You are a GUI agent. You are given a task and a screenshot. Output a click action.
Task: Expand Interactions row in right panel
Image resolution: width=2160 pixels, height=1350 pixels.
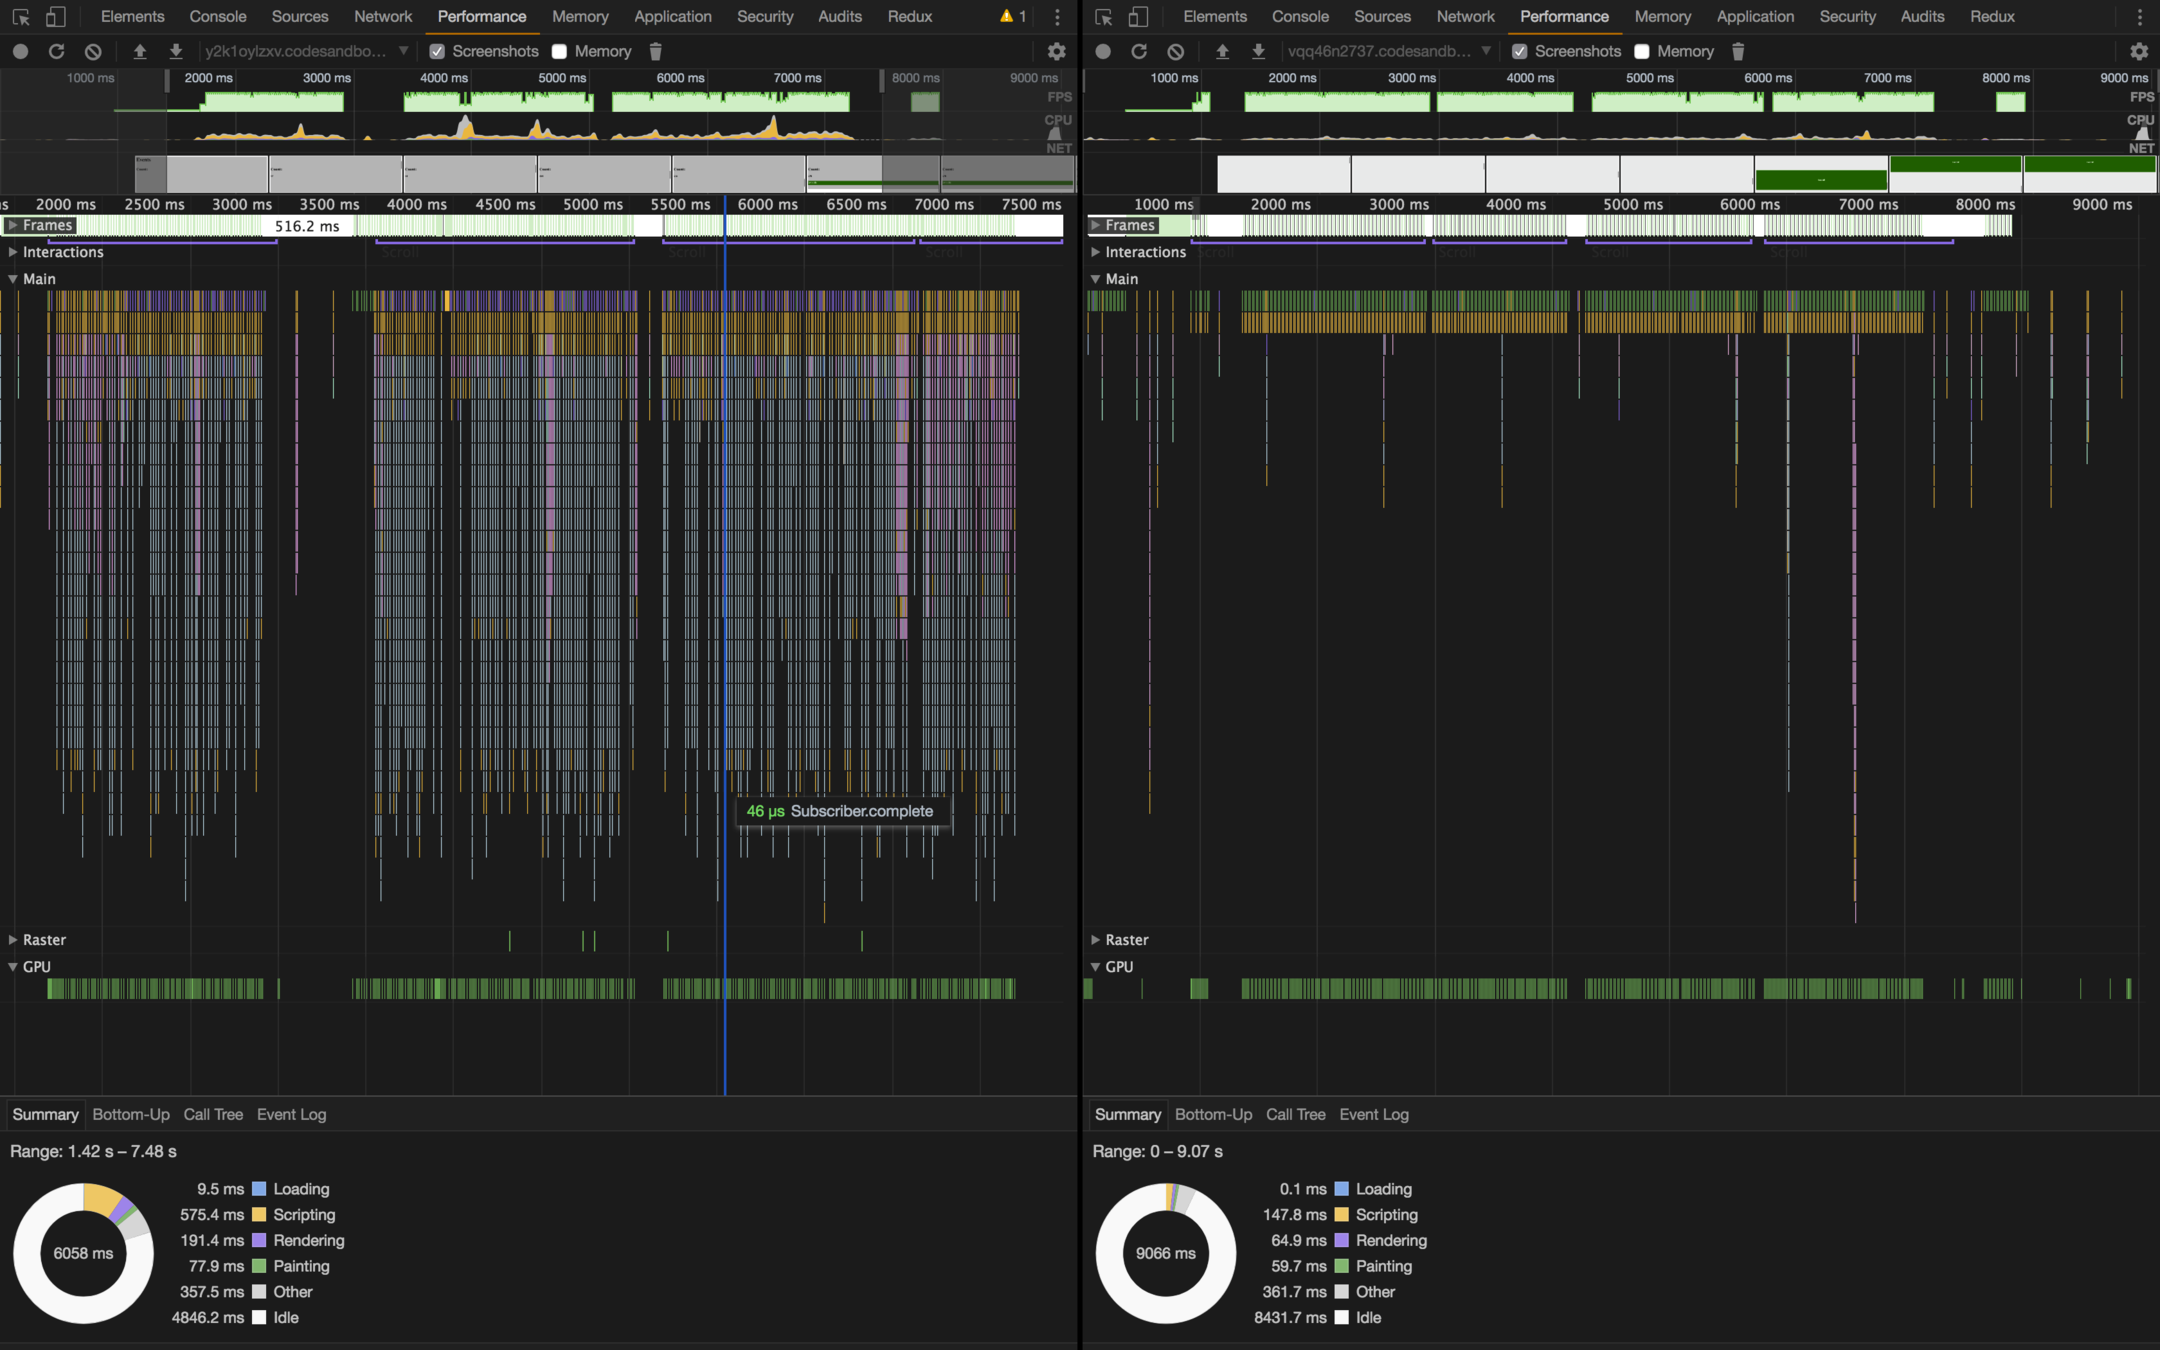click(1096, 252)
